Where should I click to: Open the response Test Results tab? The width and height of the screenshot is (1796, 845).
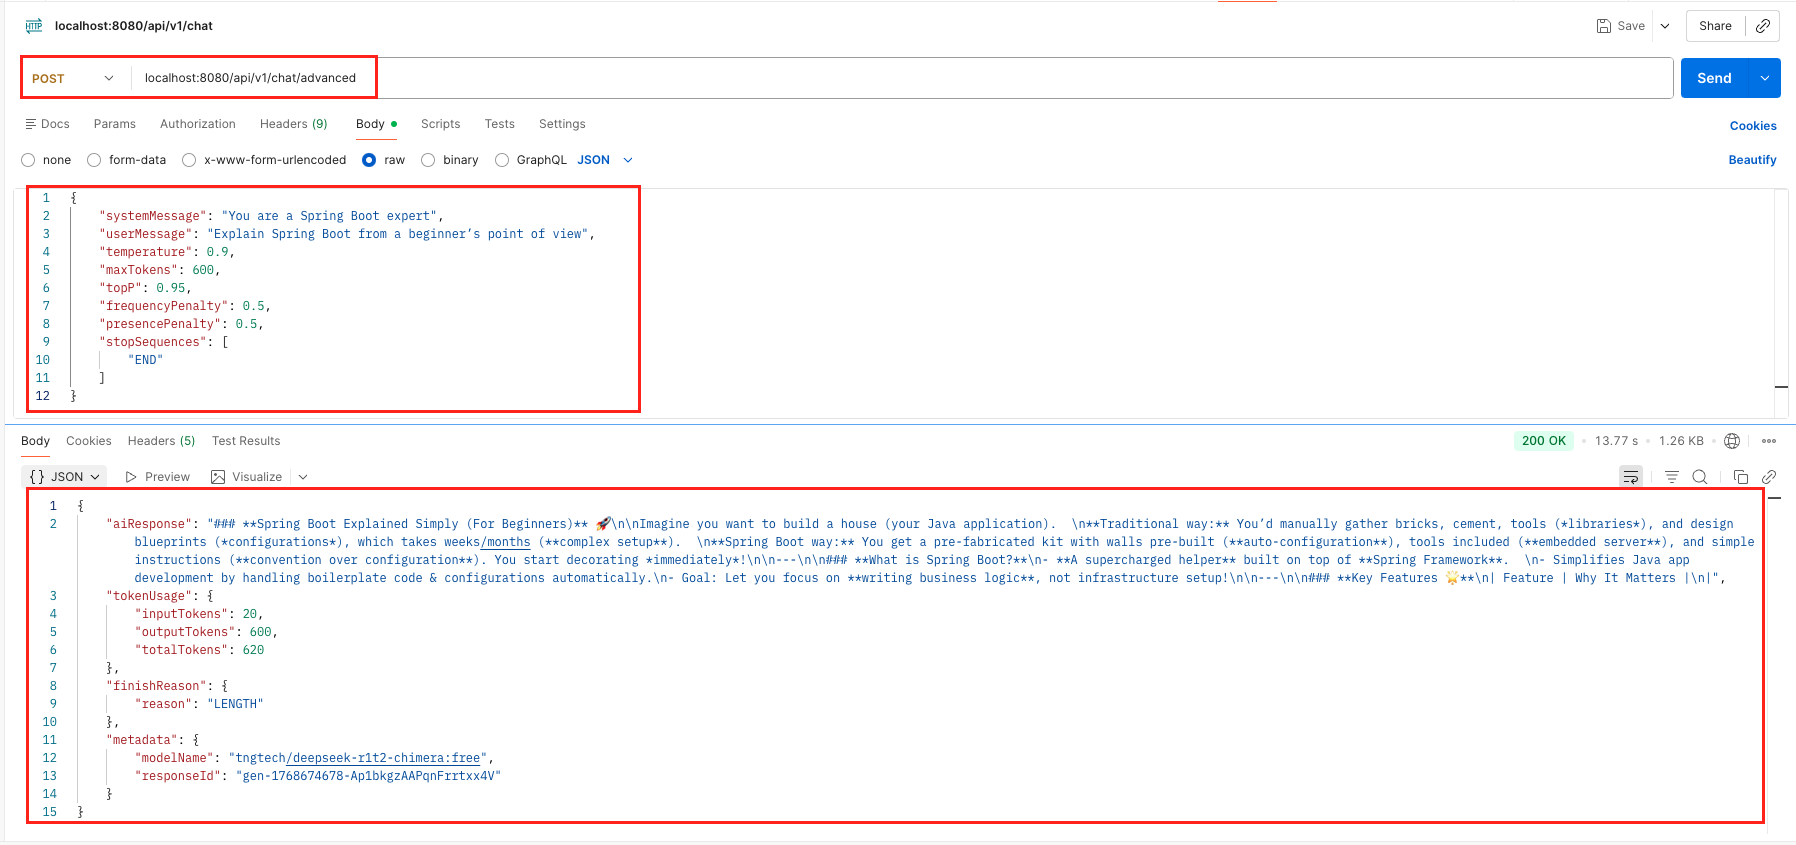[246, 441]
